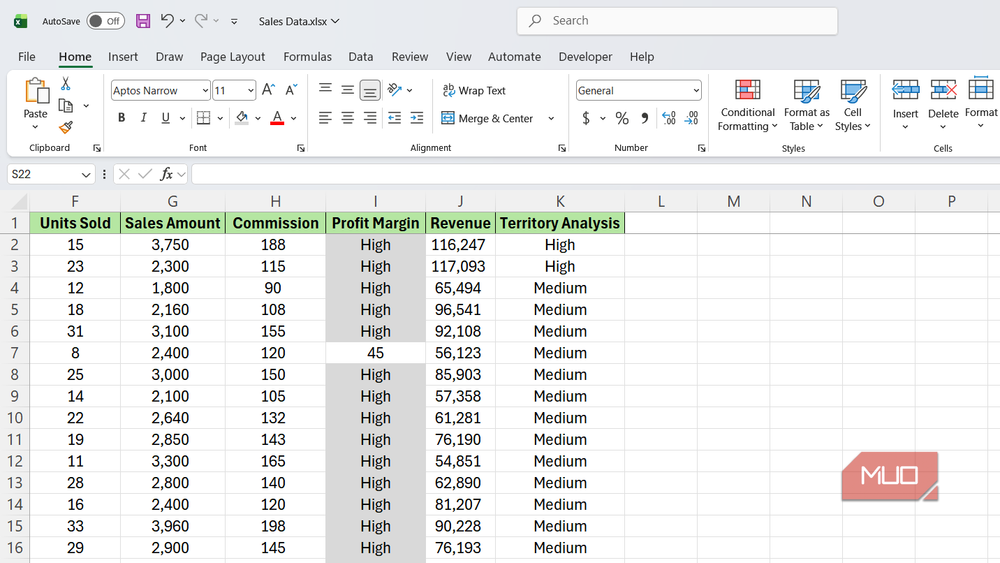Click the formula bar input area
This screenshot has height=563, width=1000.
click(x=595, y=174)
